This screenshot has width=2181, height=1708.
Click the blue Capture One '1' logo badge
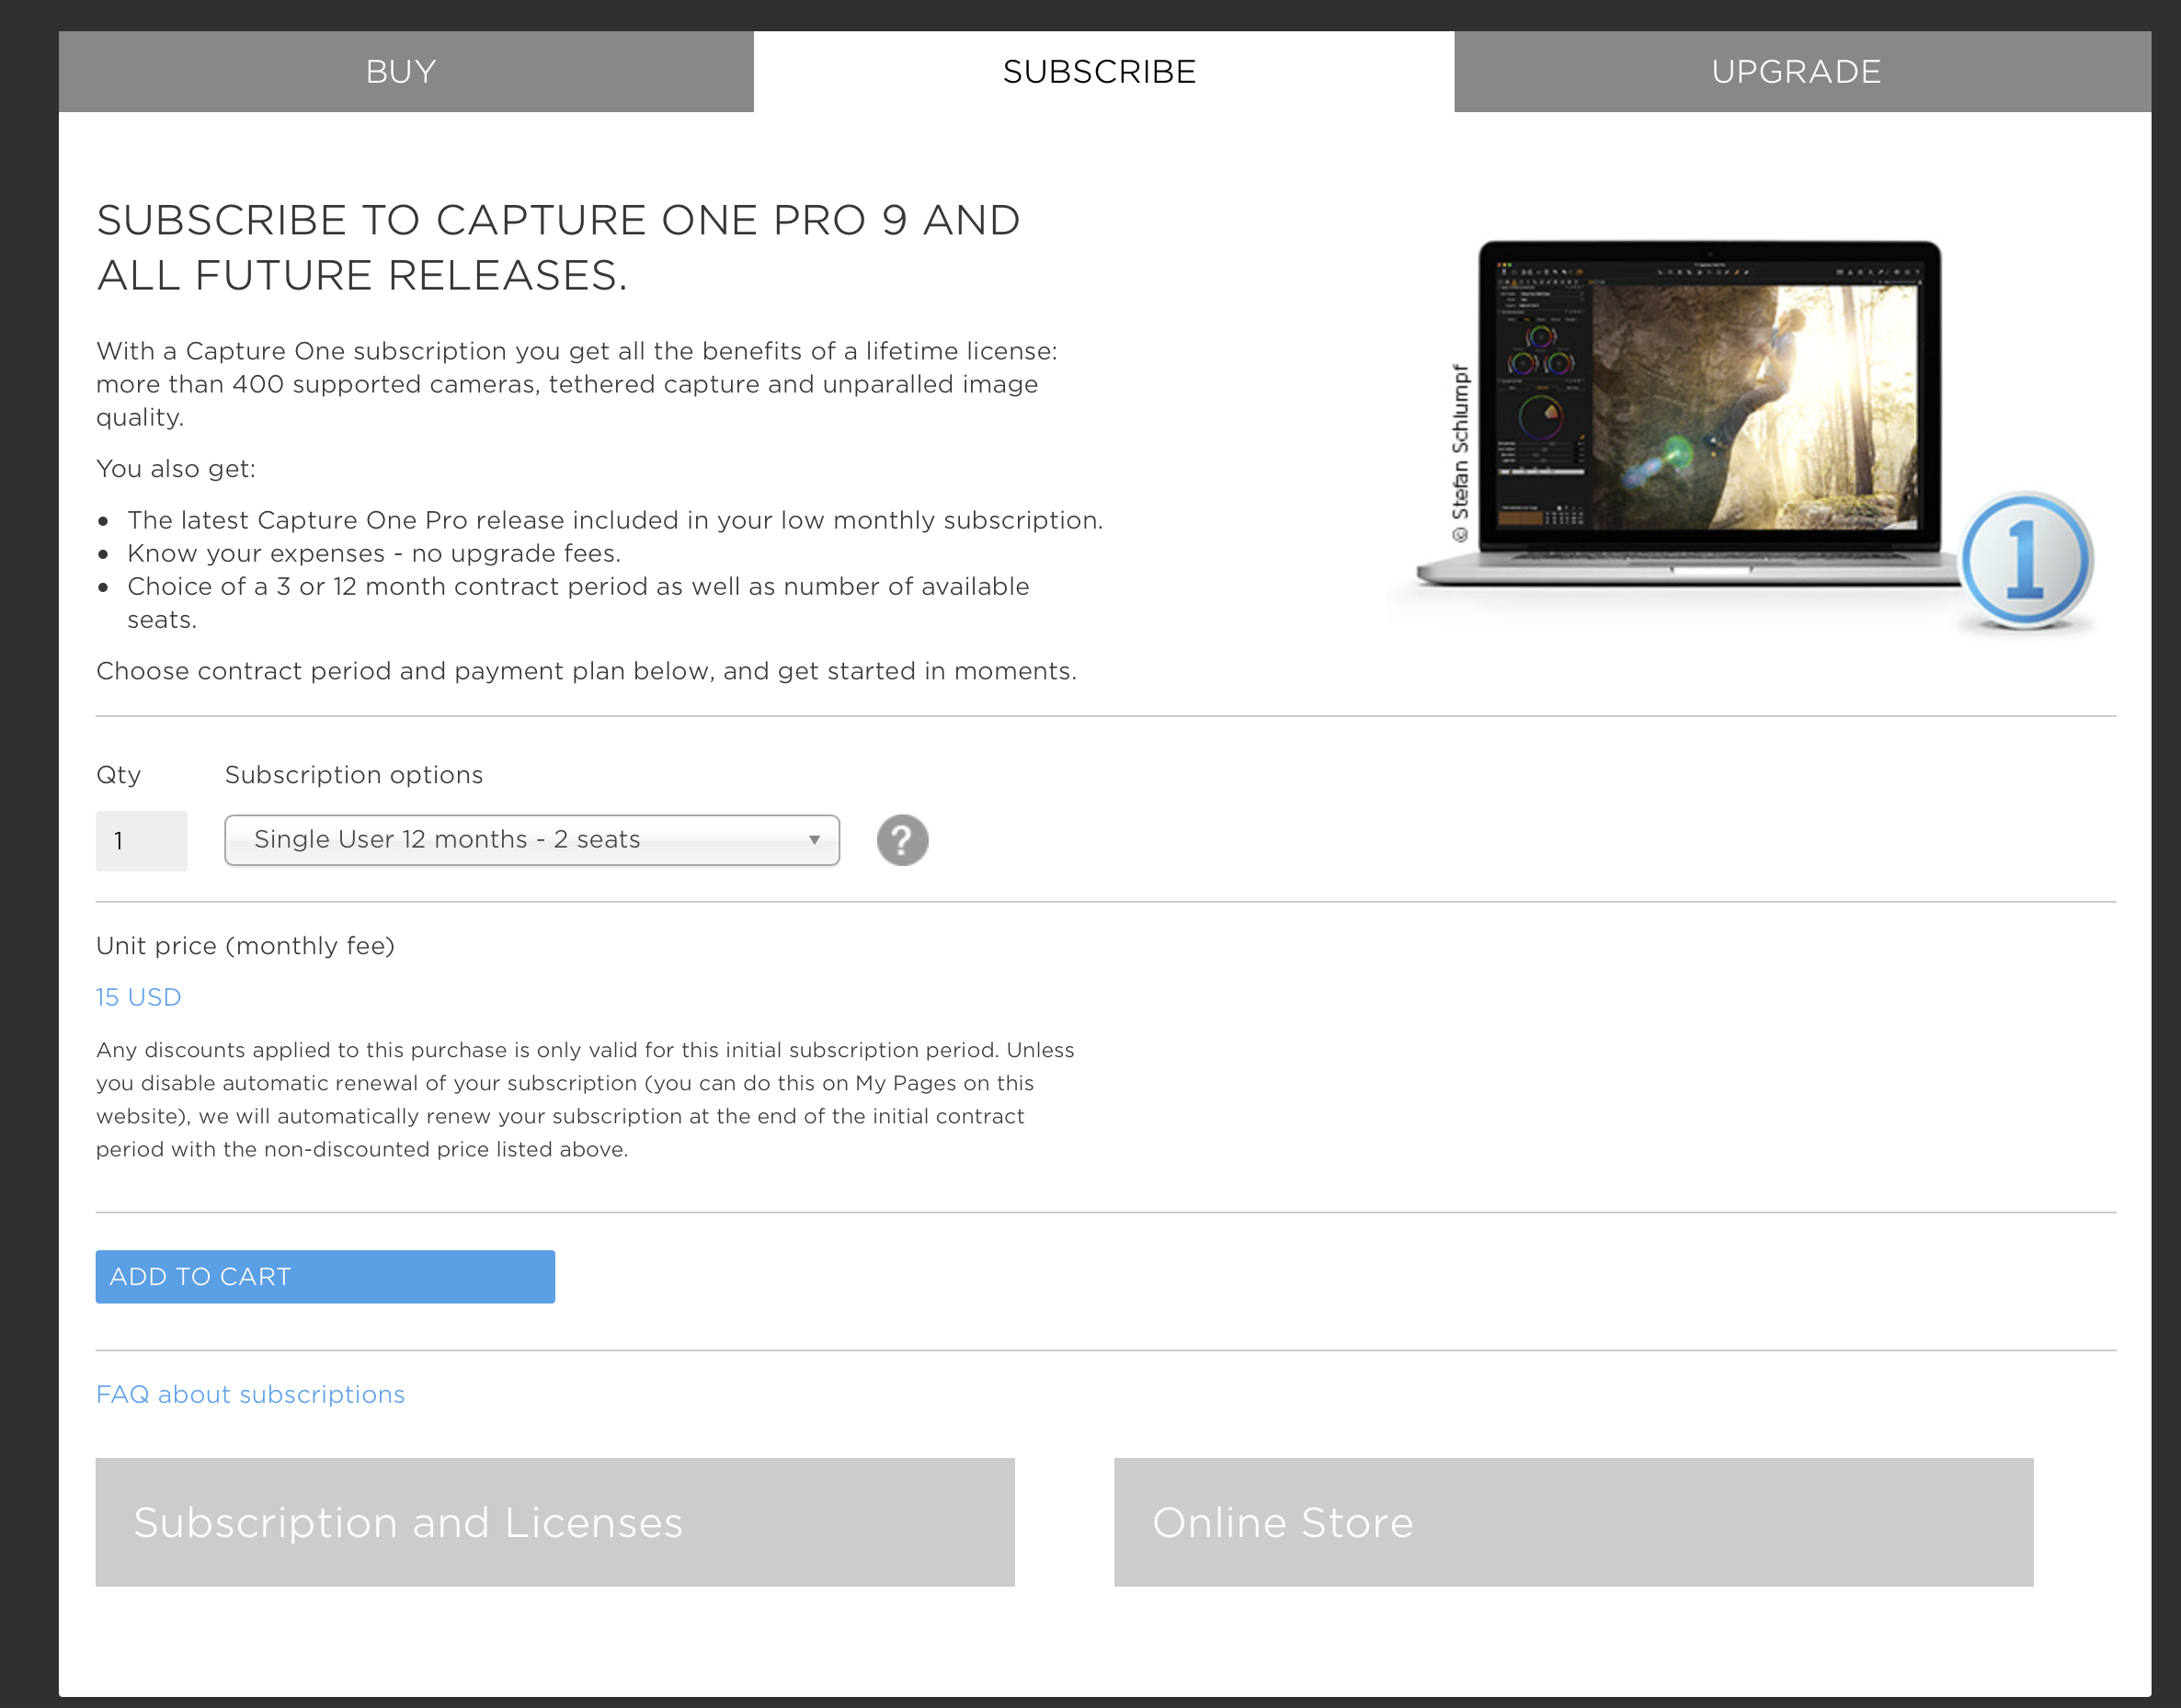2027,560
